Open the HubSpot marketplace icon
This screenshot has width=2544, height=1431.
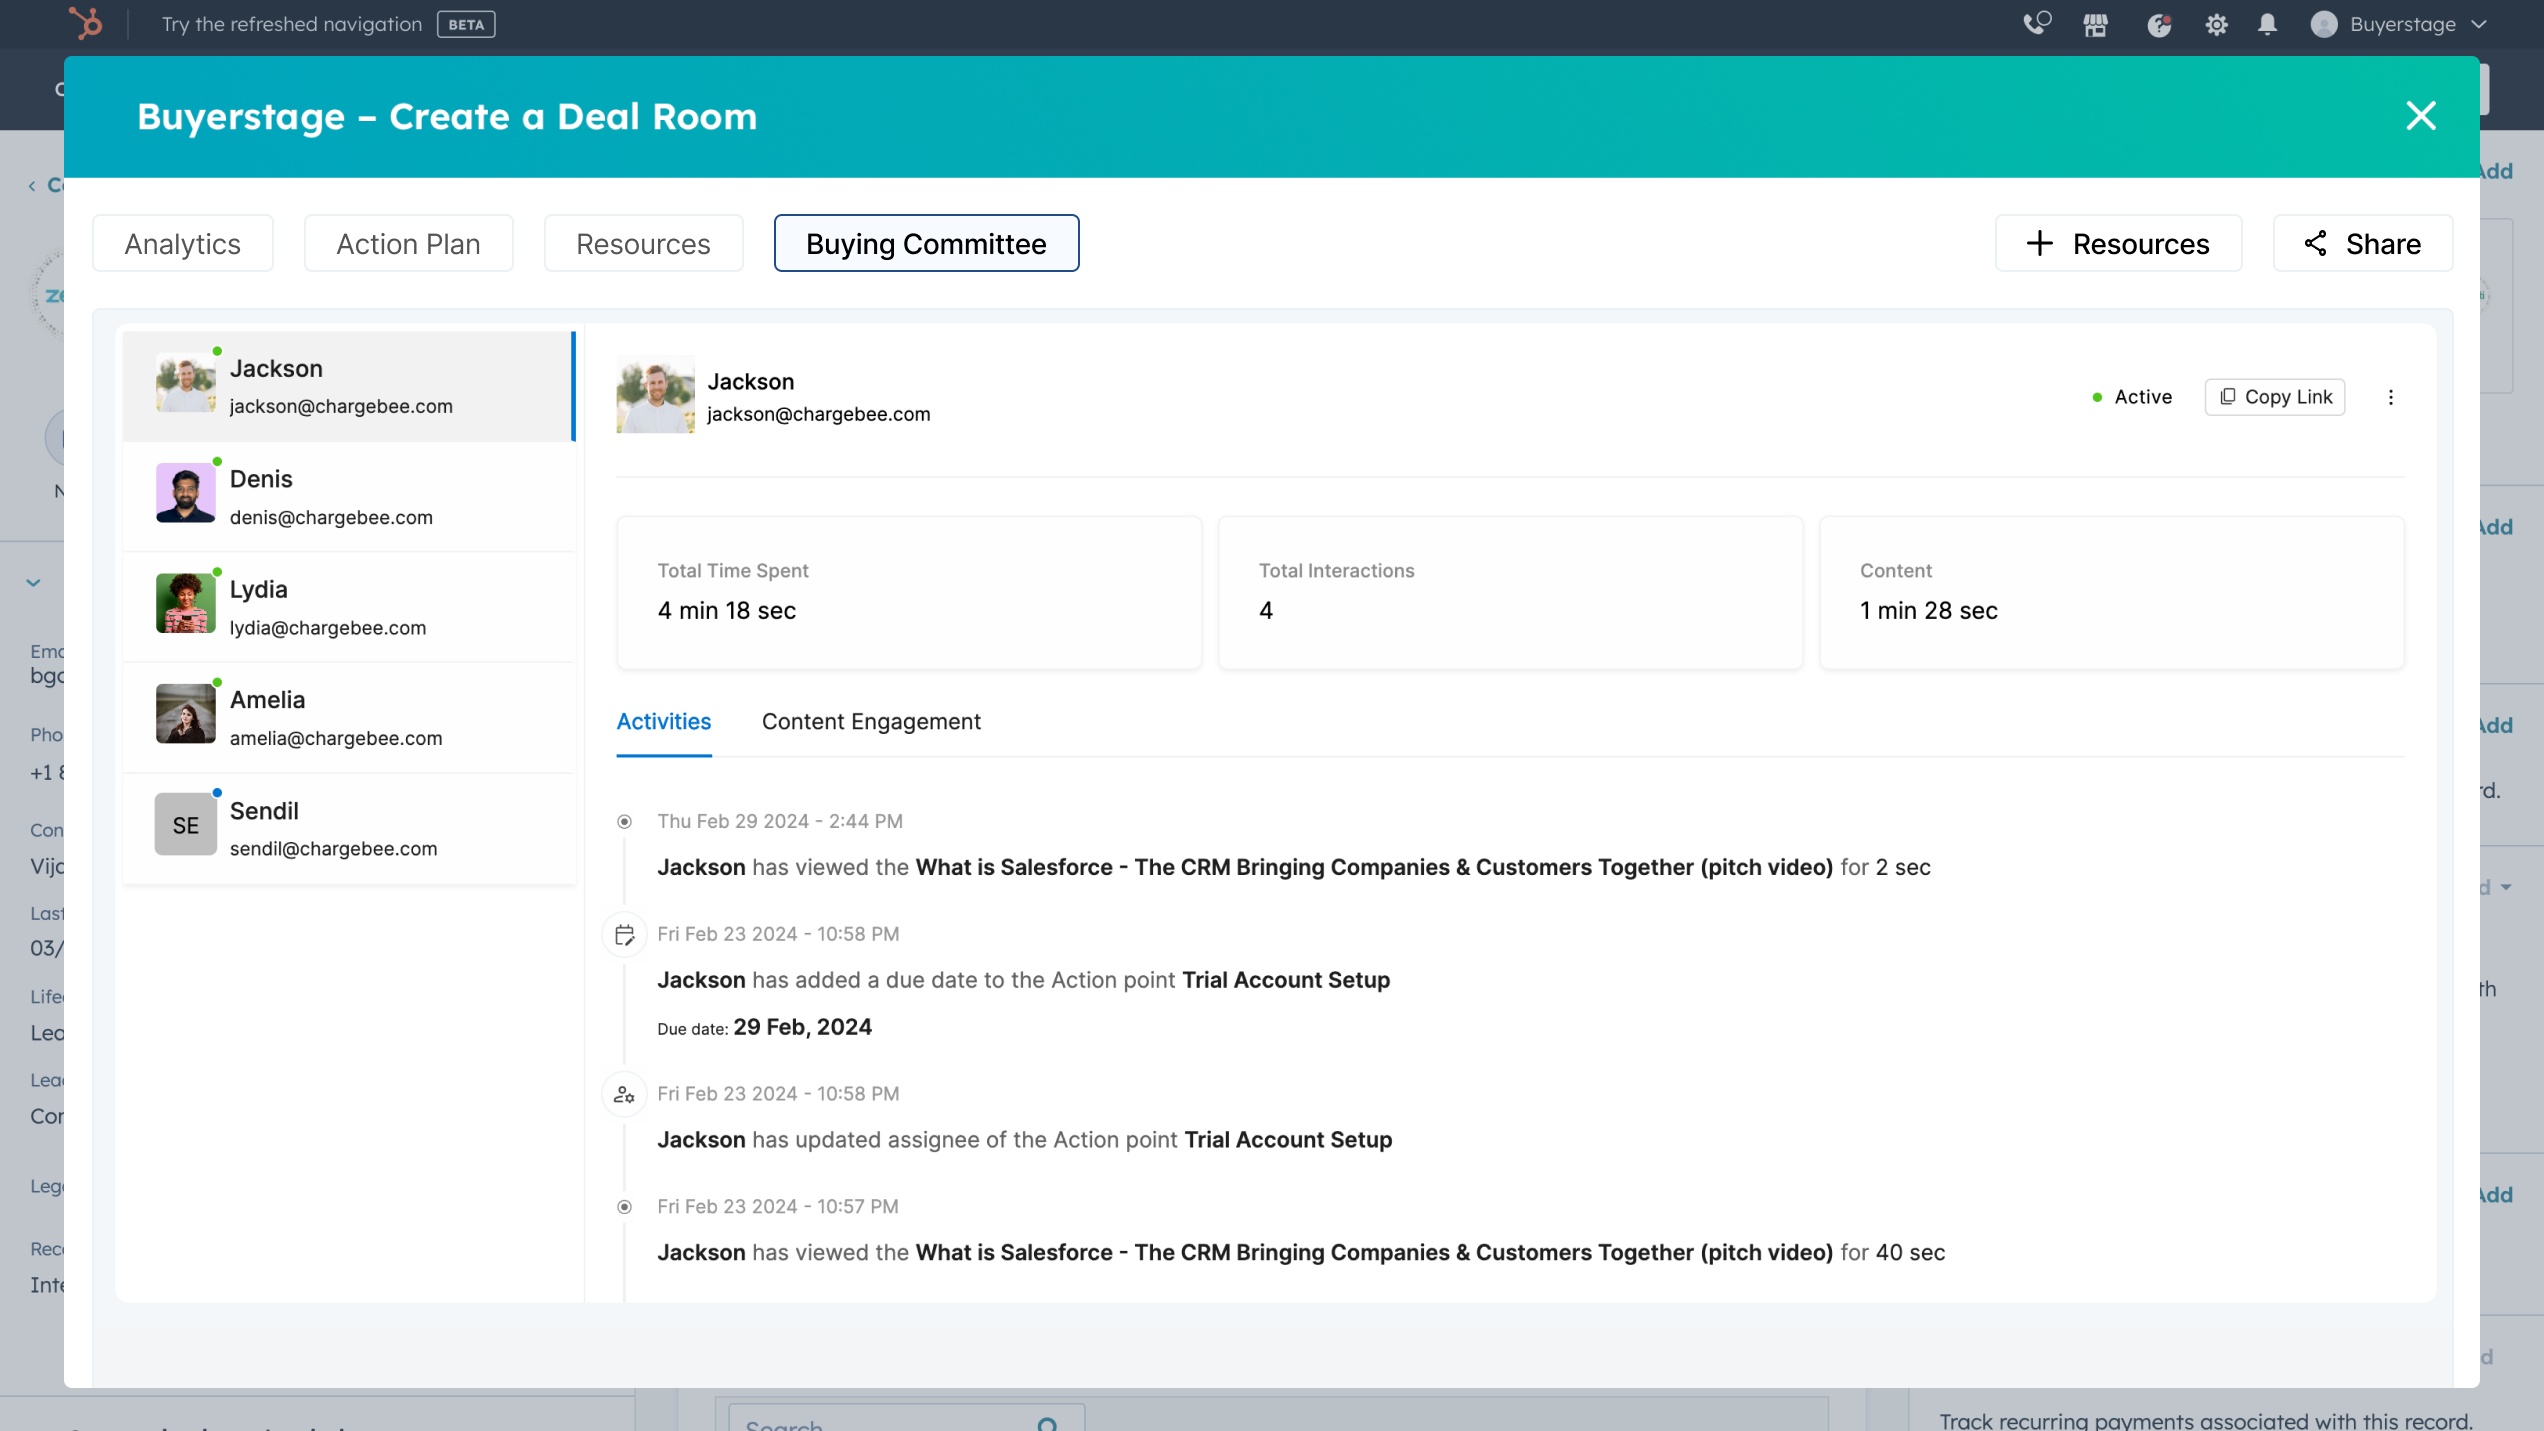[2095, 24]
